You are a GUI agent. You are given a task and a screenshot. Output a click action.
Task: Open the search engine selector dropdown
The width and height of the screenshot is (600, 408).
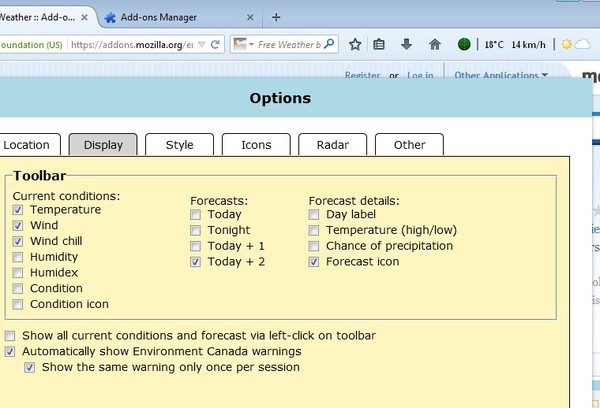pyautogui.click(x=244, y=44)
